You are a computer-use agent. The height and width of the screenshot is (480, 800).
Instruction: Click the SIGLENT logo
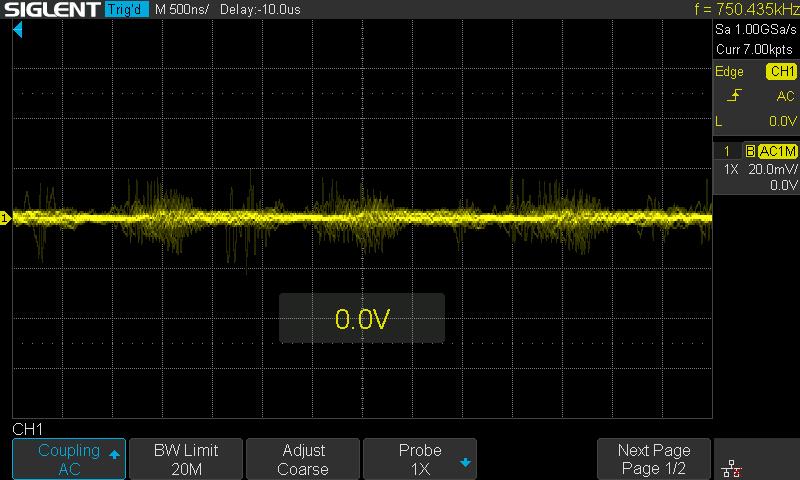point(52,9)
